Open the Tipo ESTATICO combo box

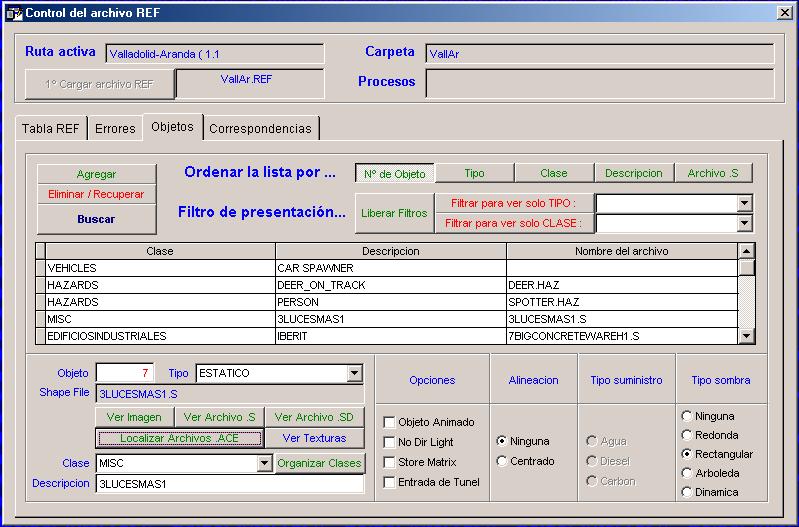pos(354,373)
